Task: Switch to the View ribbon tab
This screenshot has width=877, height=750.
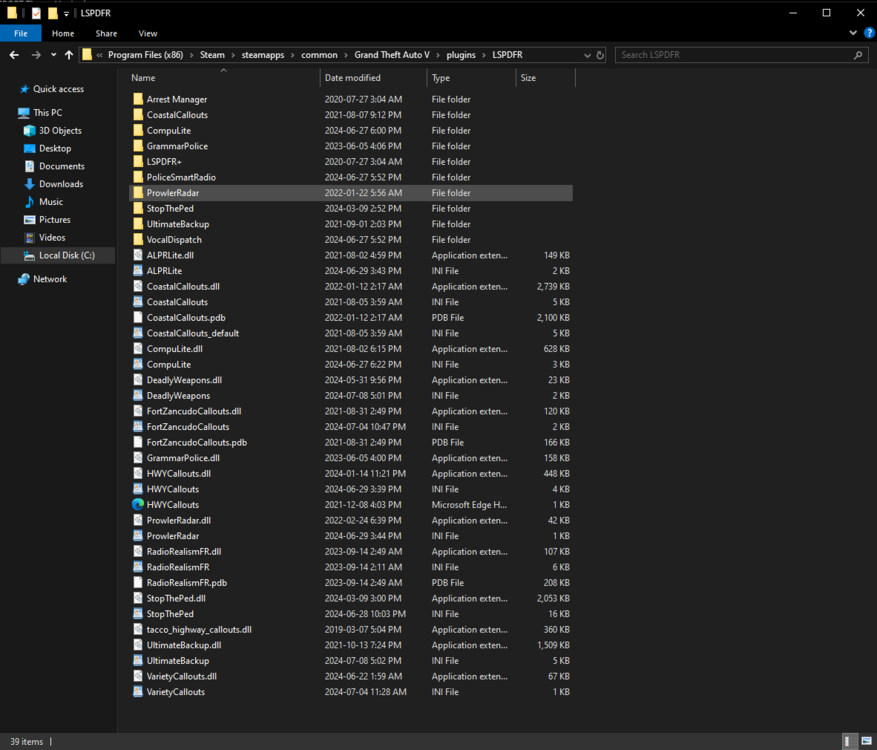Action: coord(147,32)
